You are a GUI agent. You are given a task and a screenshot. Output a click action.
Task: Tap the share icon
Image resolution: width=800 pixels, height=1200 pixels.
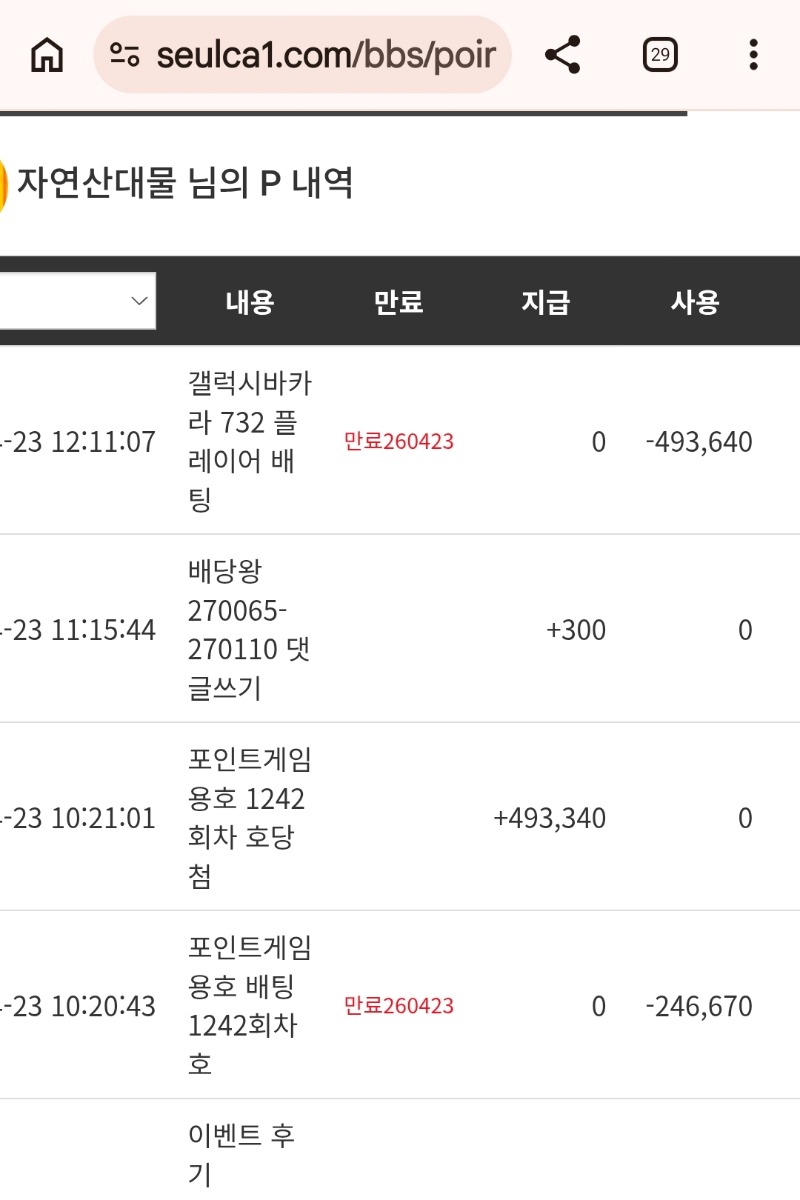[x=563, y=55]
